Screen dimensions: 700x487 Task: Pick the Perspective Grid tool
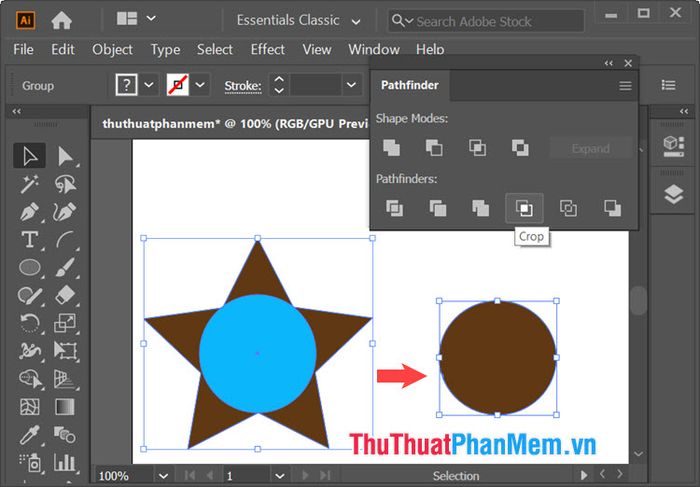point(65,379)
